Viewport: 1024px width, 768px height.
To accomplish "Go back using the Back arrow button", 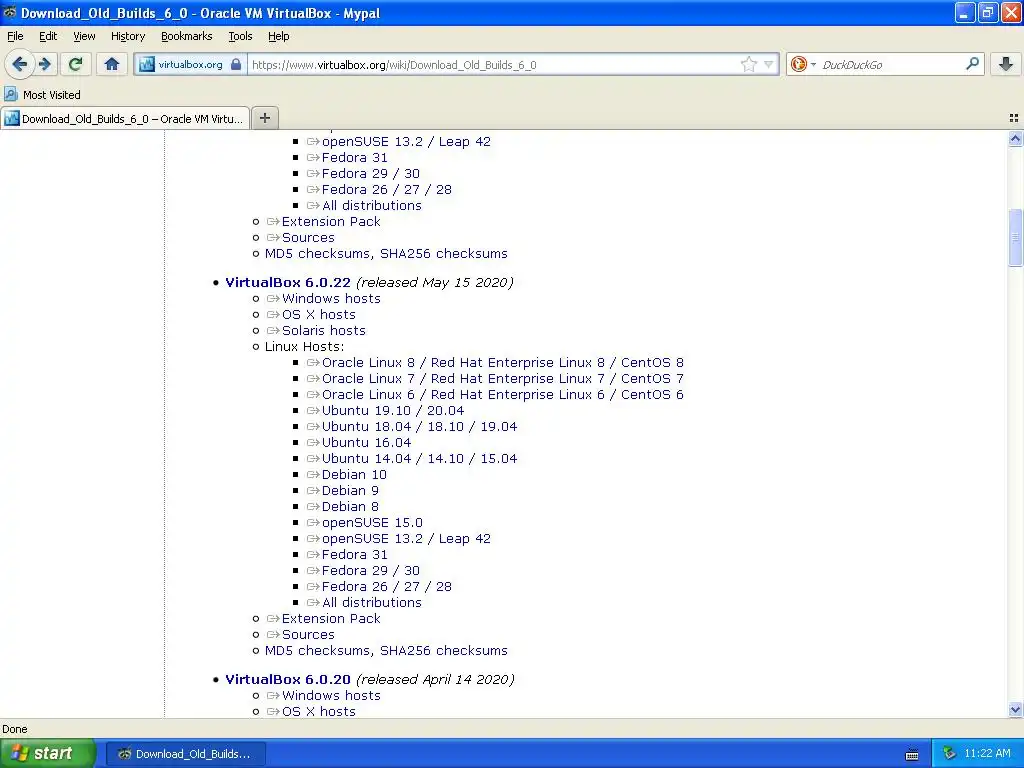I will pyautogui.click(x=19, y=64).
